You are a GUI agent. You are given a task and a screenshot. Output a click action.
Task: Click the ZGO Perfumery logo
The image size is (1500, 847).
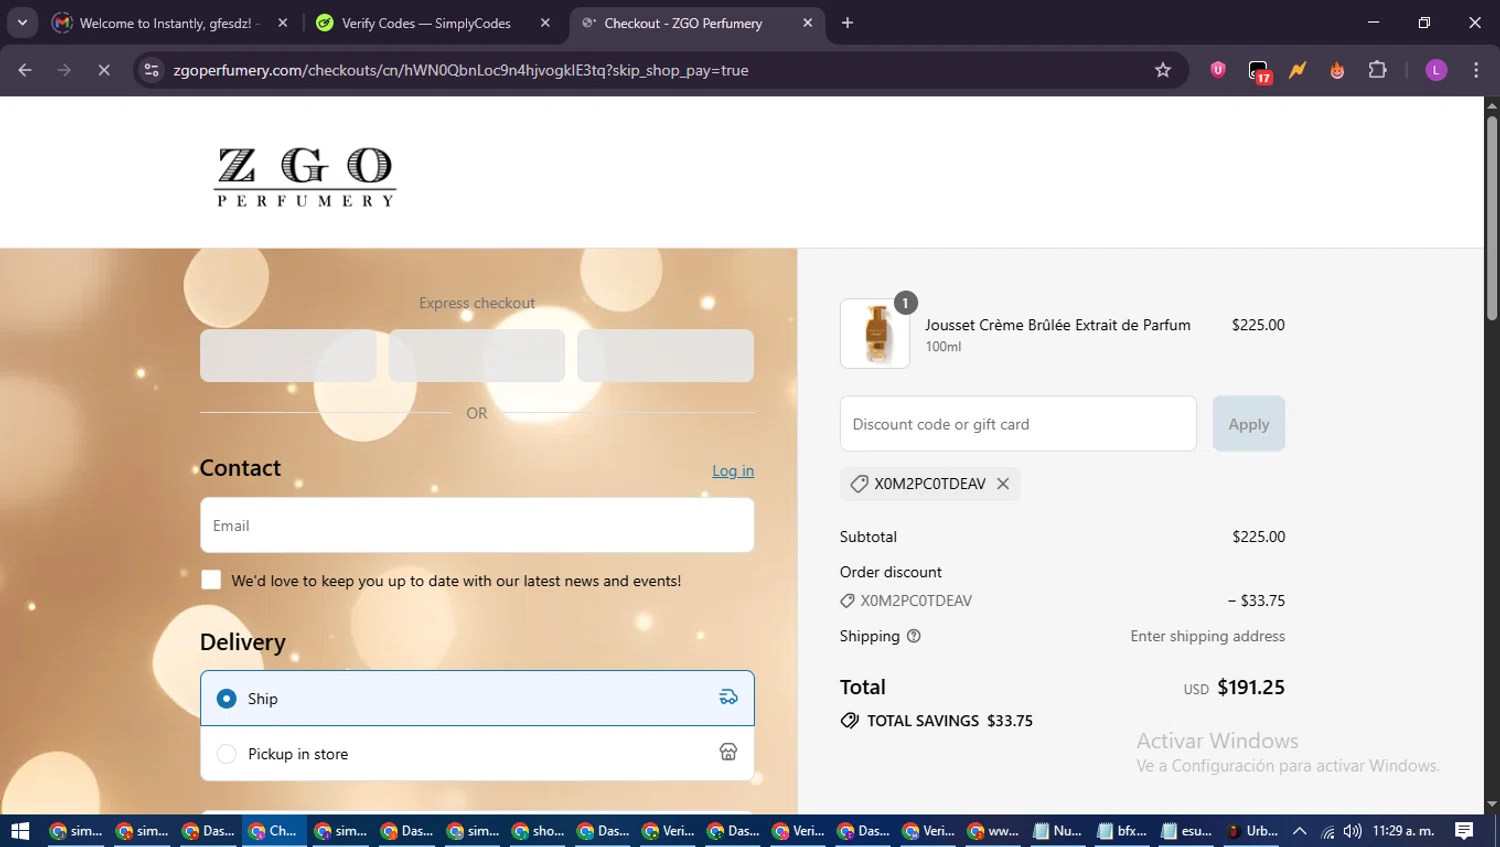[305, 177]
